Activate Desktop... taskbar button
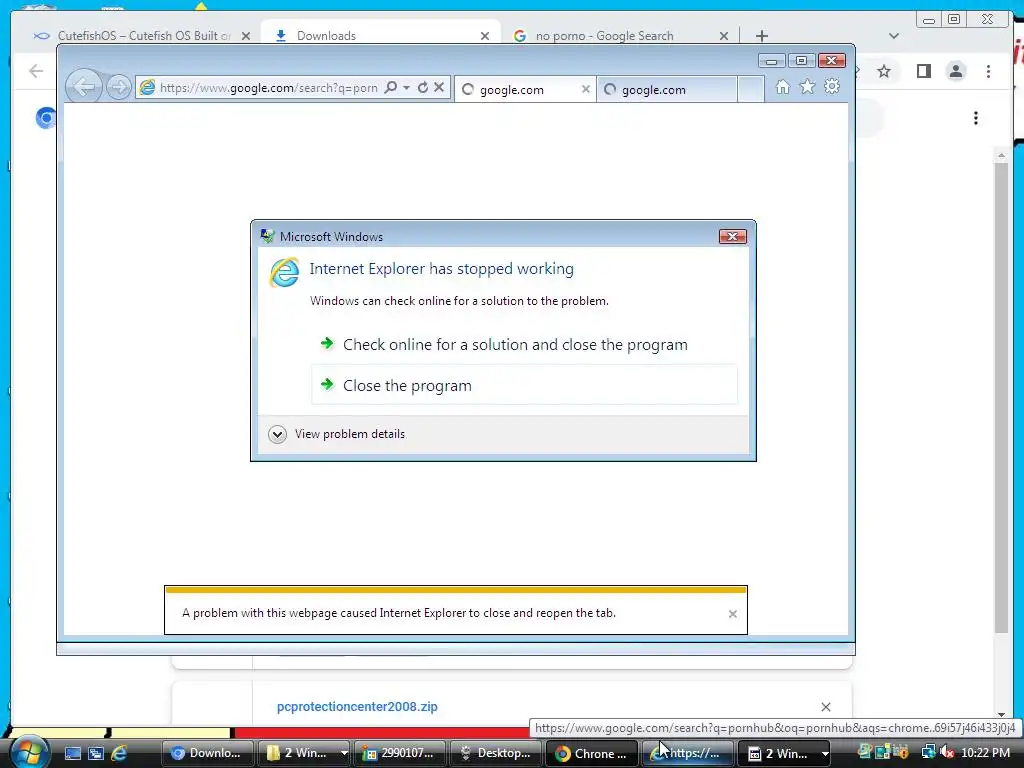Image resolution: width=1024 pixels, height=768 pixels. click(495, 753)
